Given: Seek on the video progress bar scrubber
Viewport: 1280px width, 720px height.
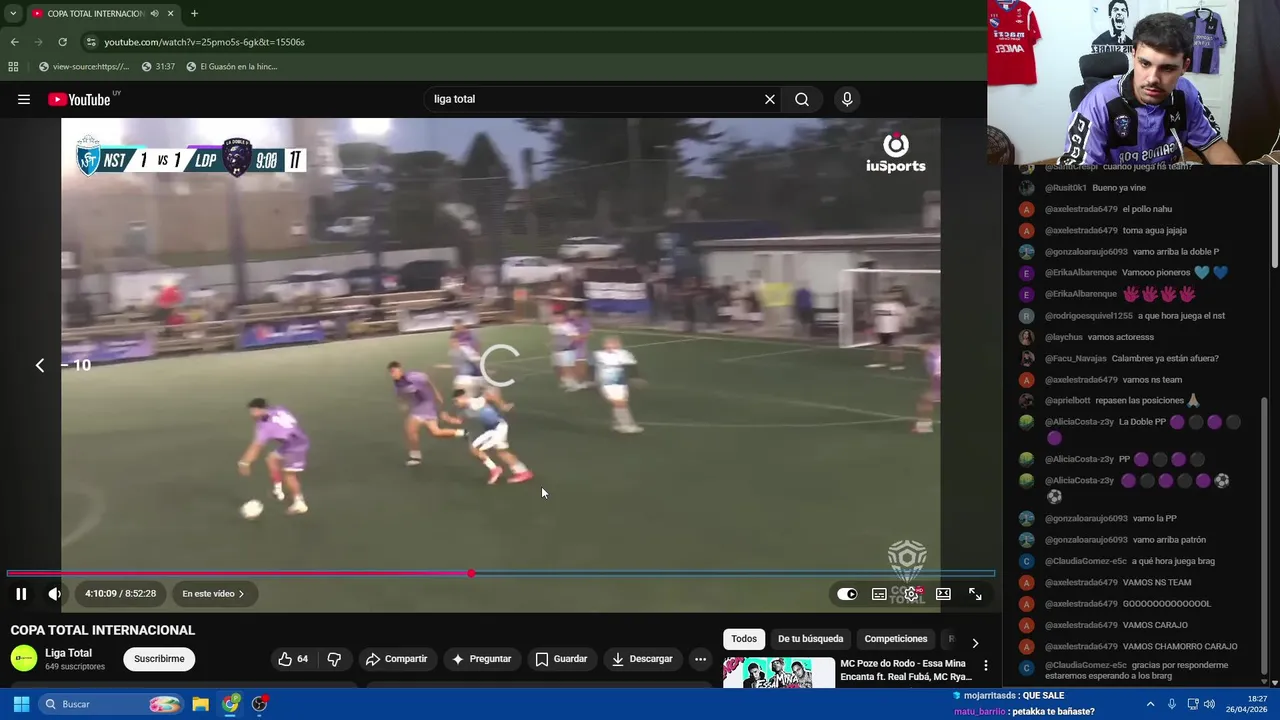Looking at the screenshot, I should pos(471,573).
